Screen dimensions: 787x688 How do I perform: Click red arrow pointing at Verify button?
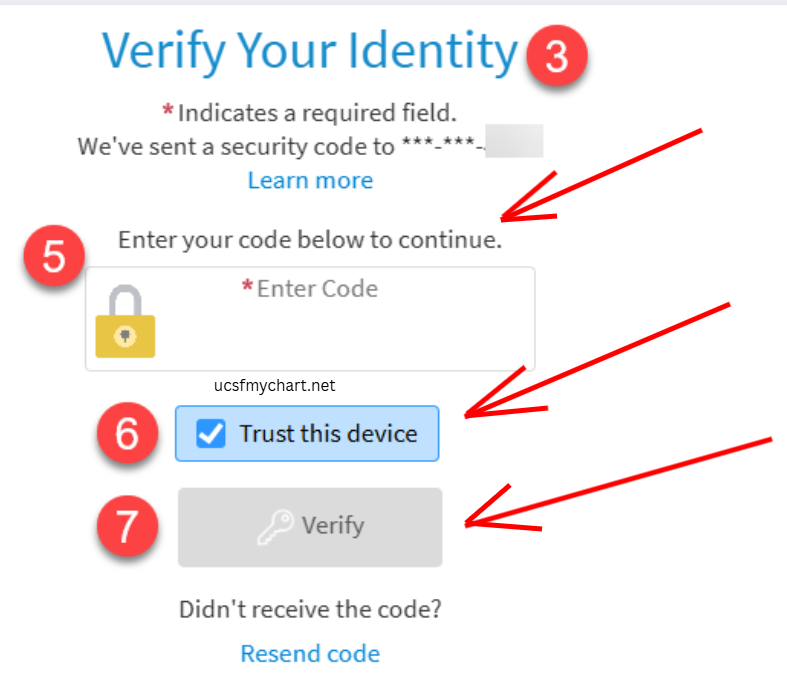pyautogui.click(x=617, y=484)
